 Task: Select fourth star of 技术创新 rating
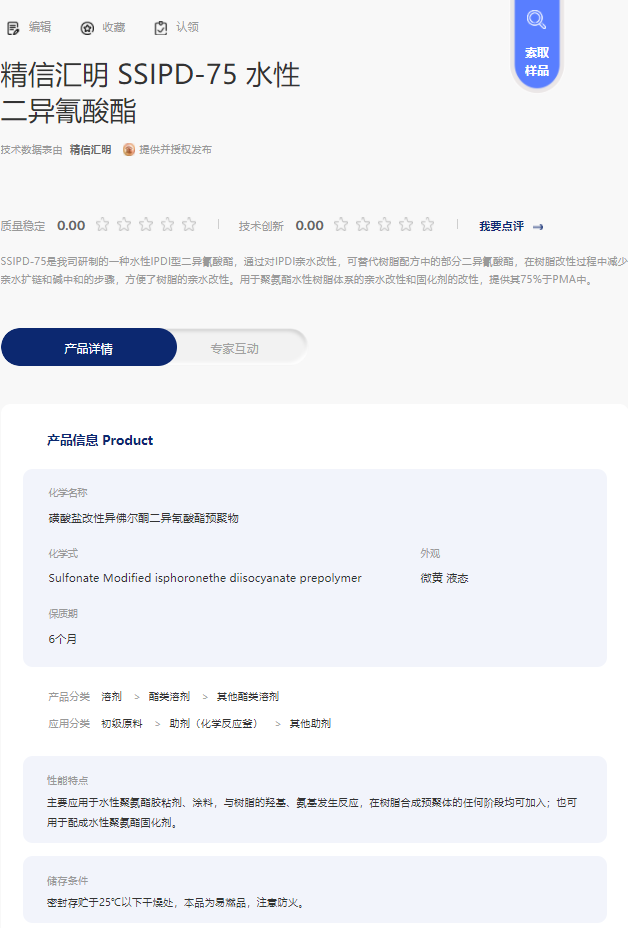tap(405, 225)
